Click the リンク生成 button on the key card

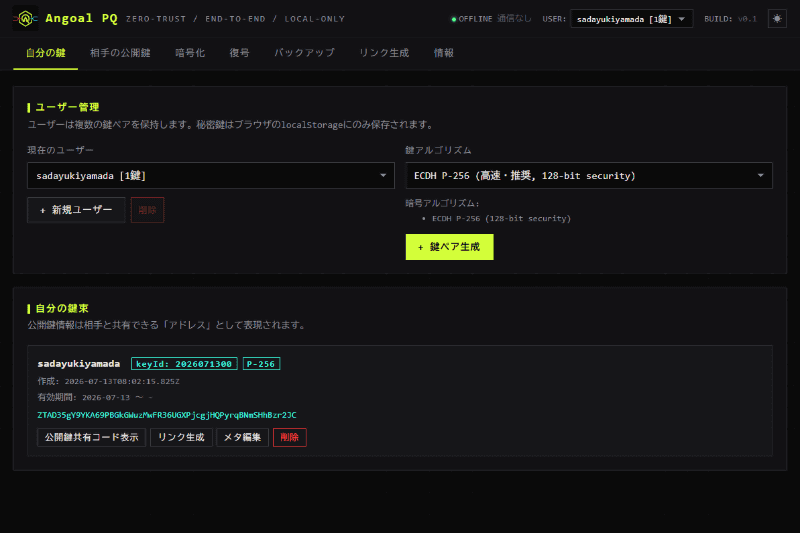(181, 437)
